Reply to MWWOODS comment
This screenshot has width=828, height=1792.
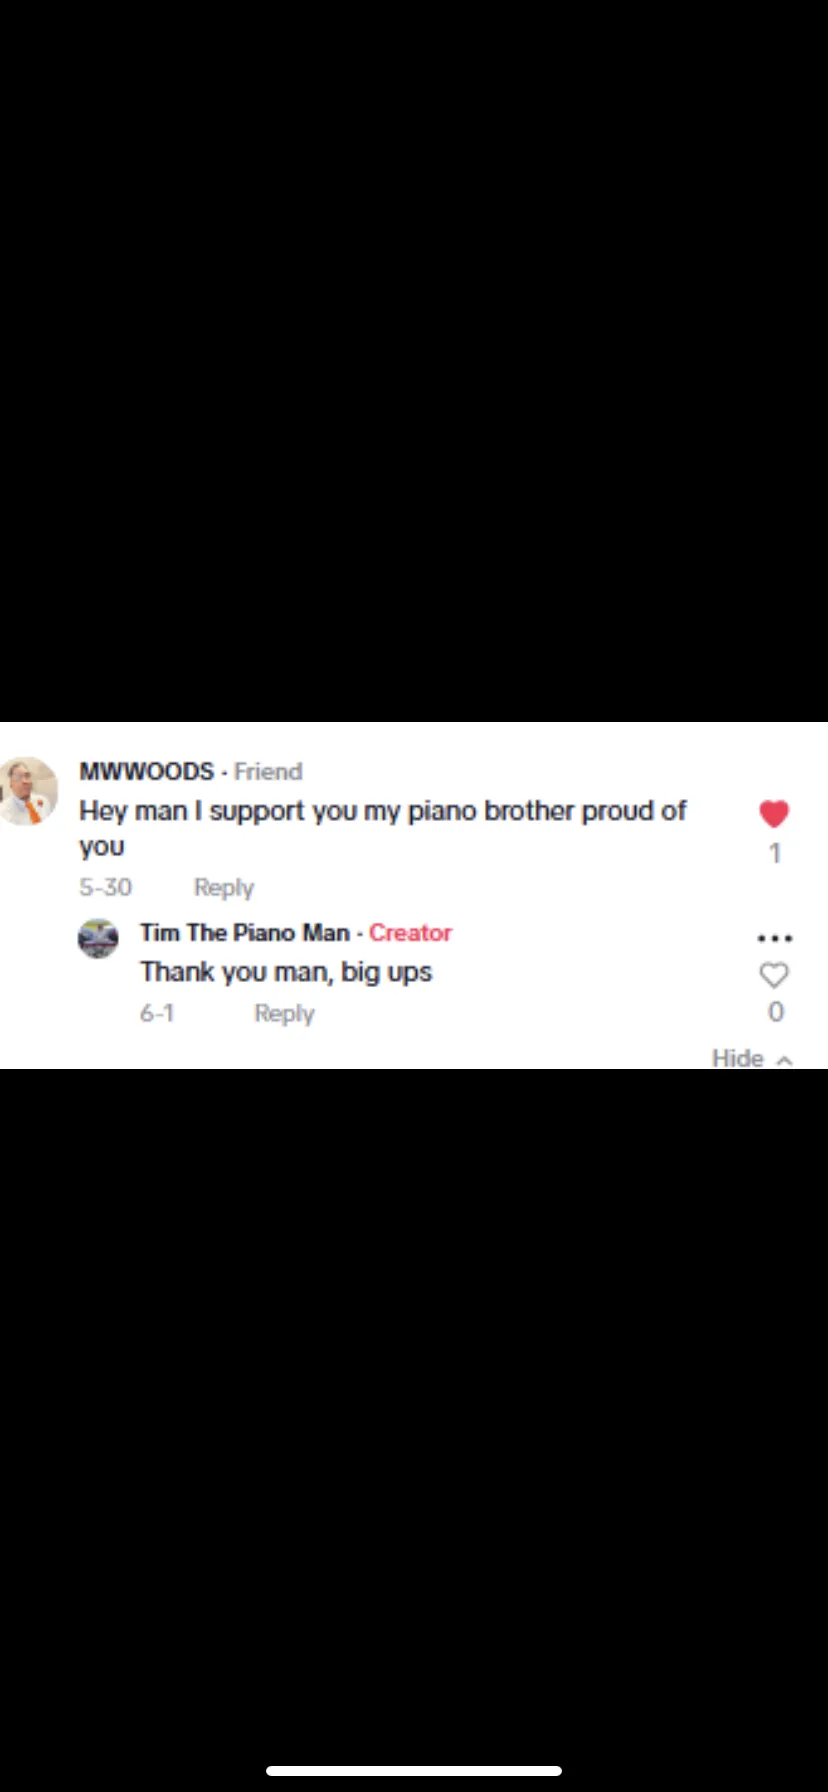224,888
